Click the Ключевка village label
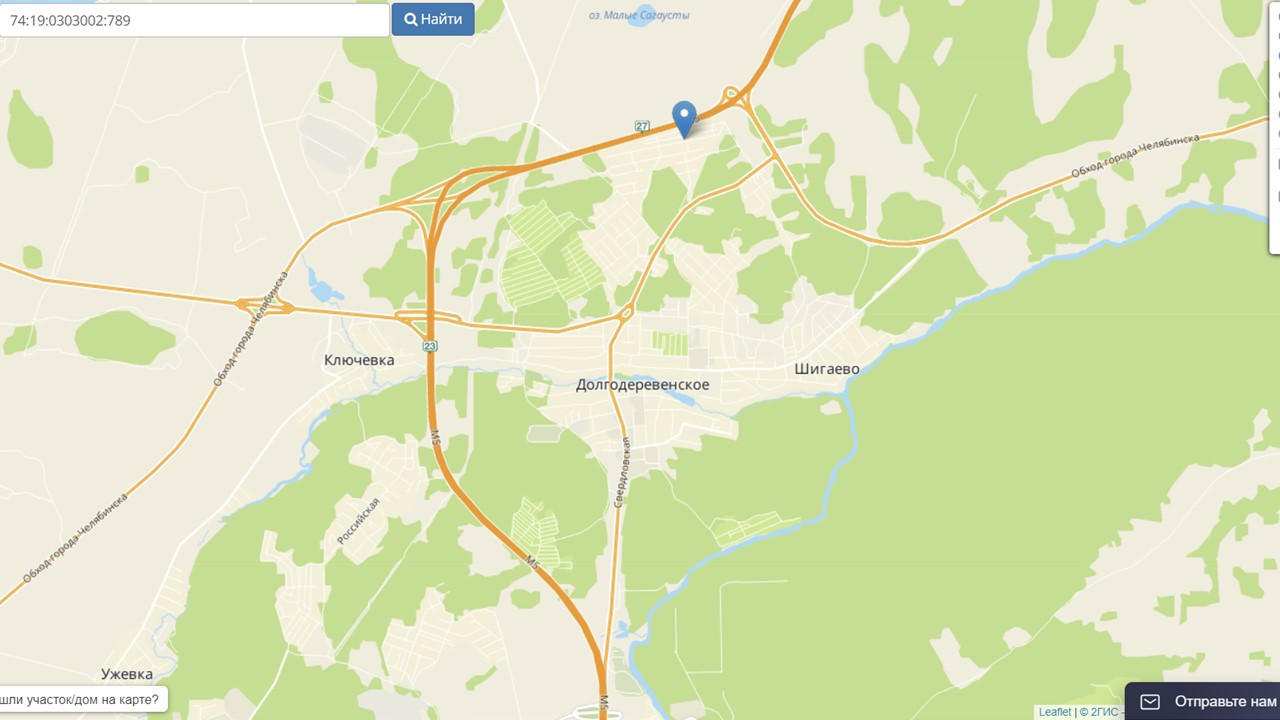The height and width of the screenshot is (720, 1280). point(359,360)
